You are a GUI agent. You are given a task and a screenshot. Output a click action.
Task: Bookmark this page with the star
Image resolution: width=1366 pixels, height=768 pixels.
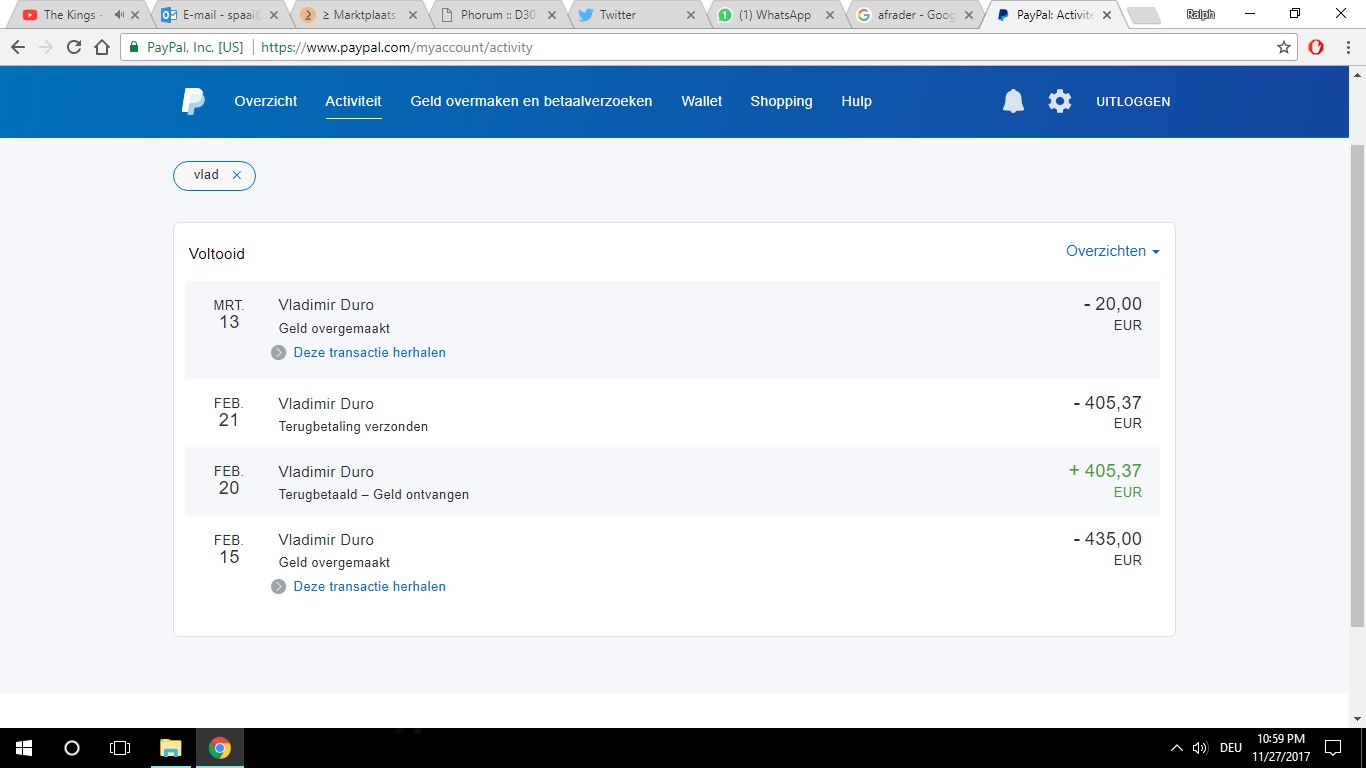[x=1284, y=47]
